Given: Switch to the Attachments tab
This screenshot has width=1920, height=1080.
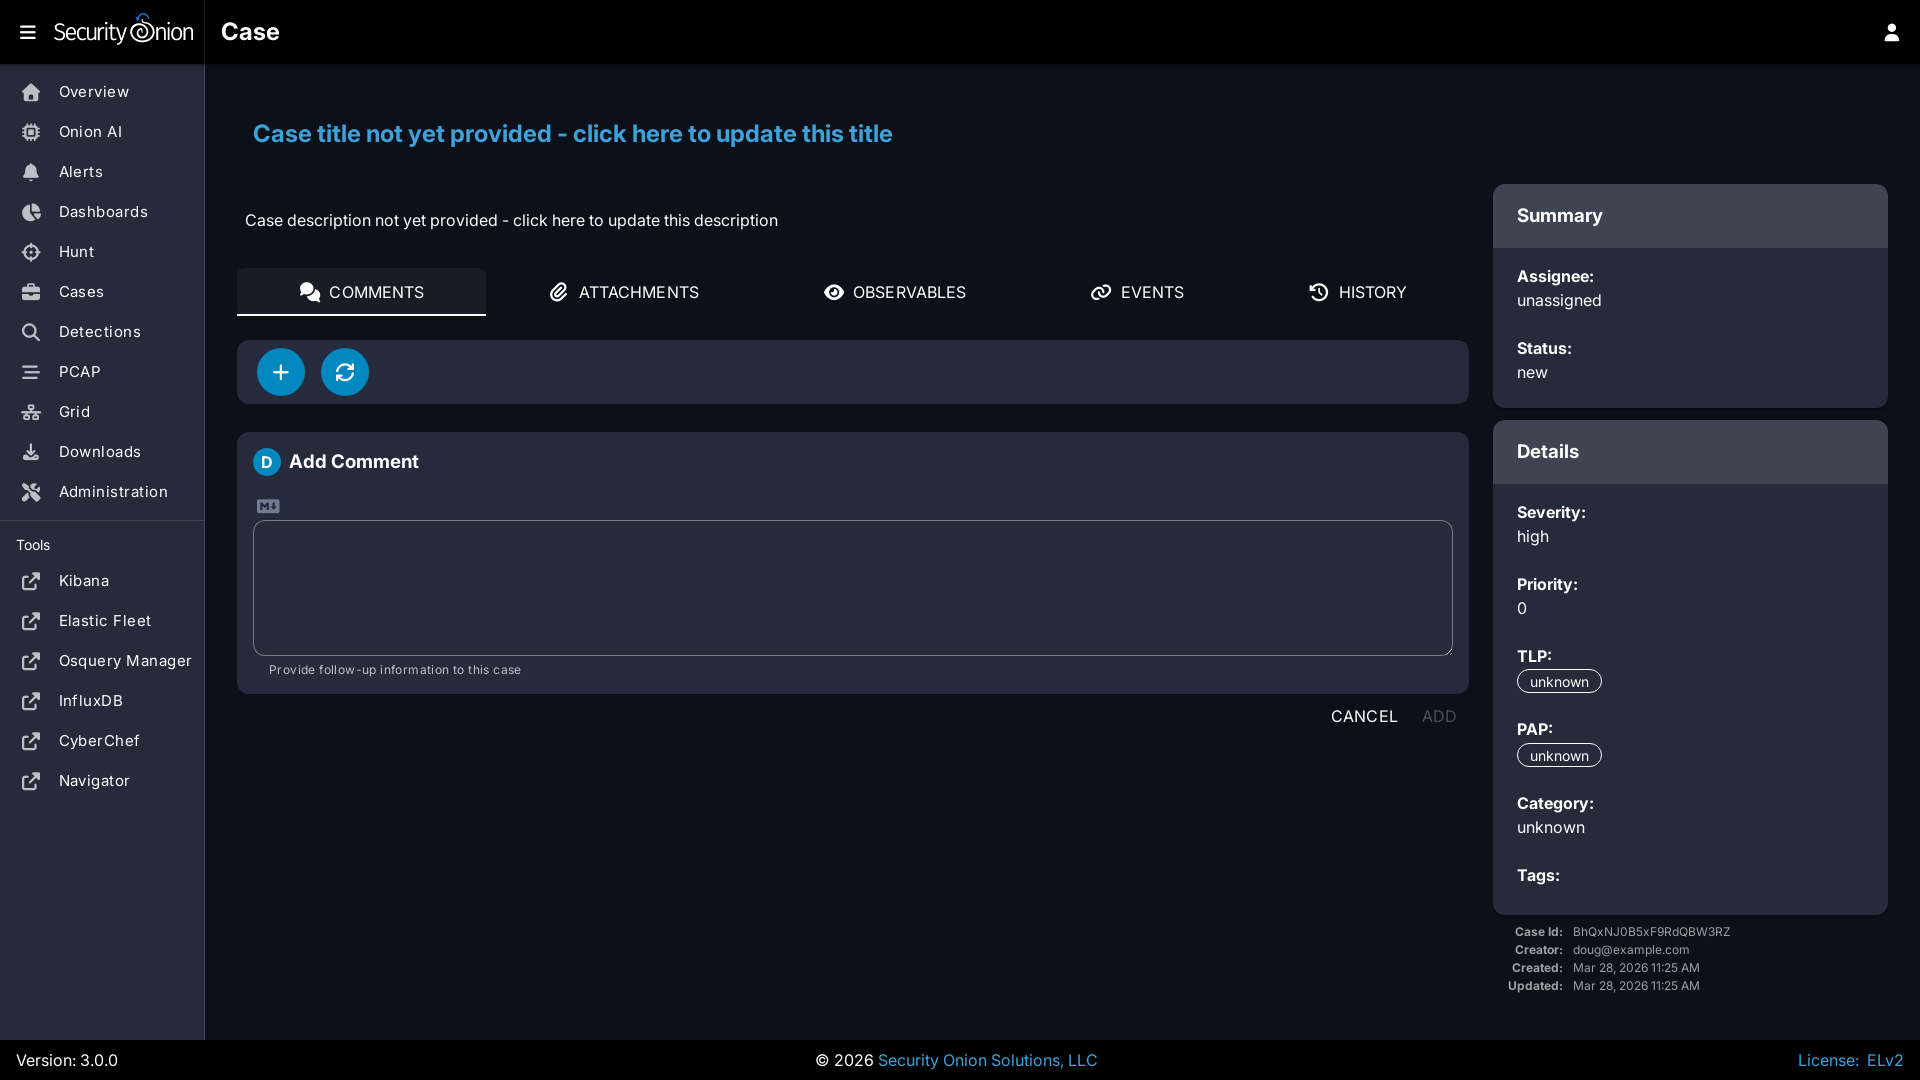Looking at the screenshot, I should [624, 292].
